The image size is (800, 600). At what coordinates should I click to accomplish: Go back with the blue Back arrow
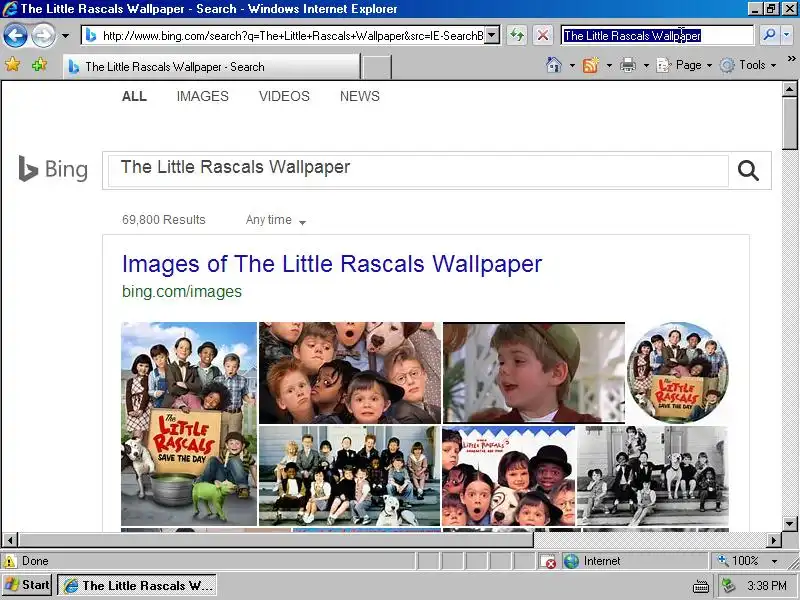[15, 36]
